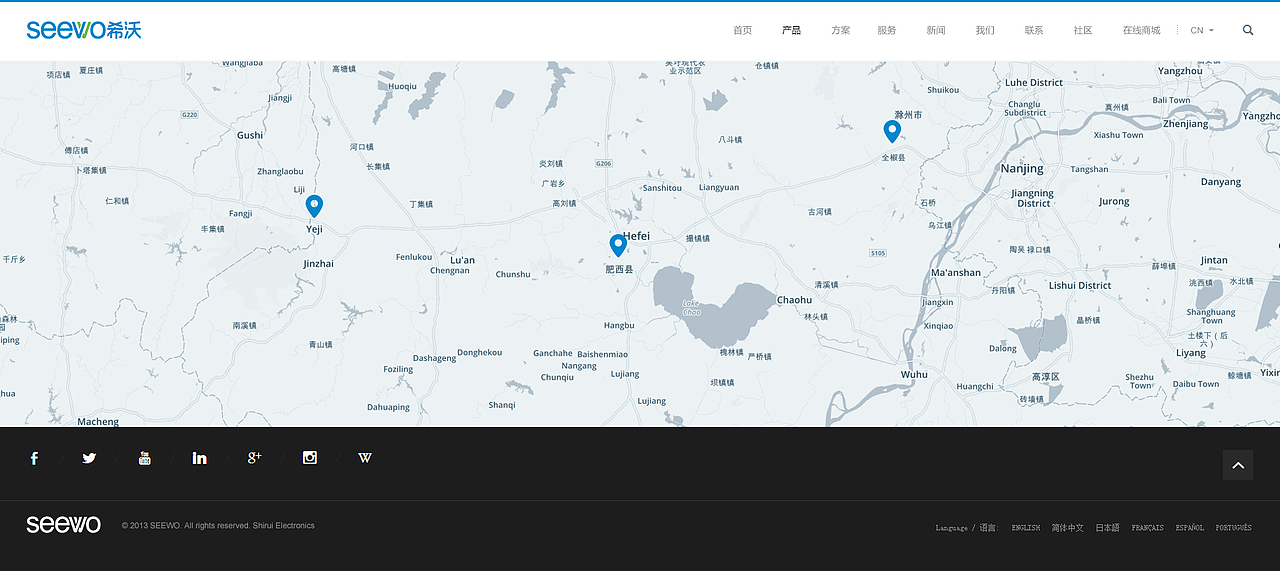Viewport: 1280px width, 571px height.
Task: Click the Gushi label on the map
Action: [x=250, y=135]
